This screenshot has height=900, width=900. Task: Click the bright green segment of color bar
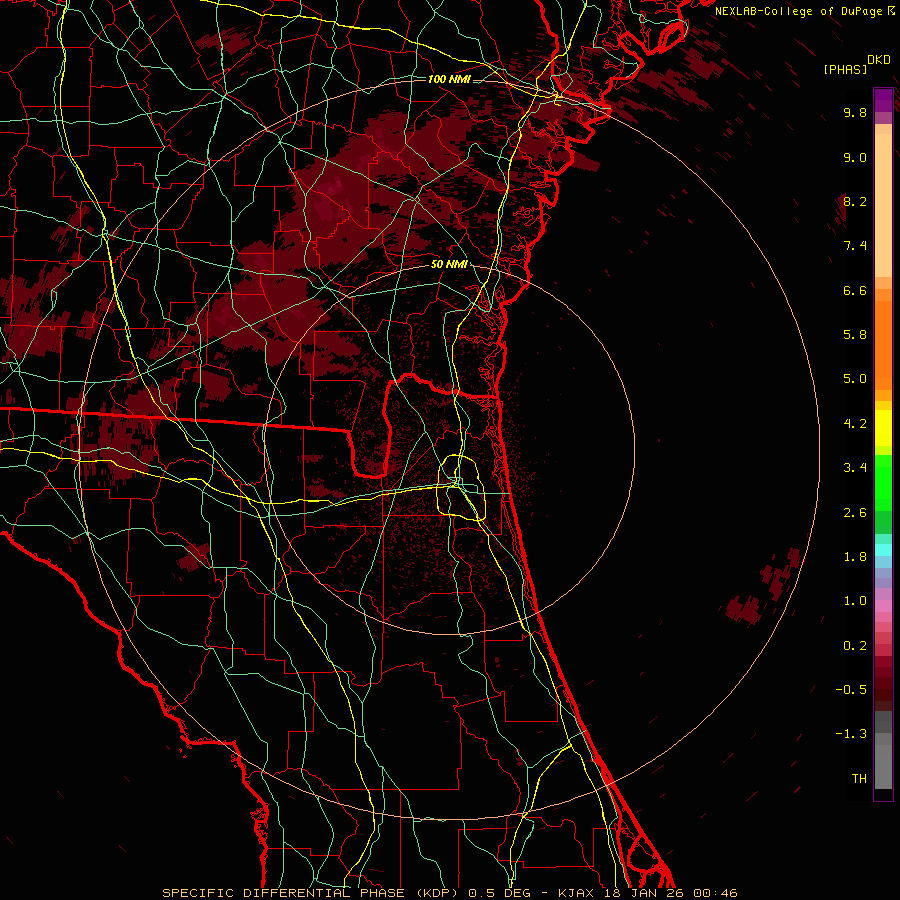click(883, 482)
